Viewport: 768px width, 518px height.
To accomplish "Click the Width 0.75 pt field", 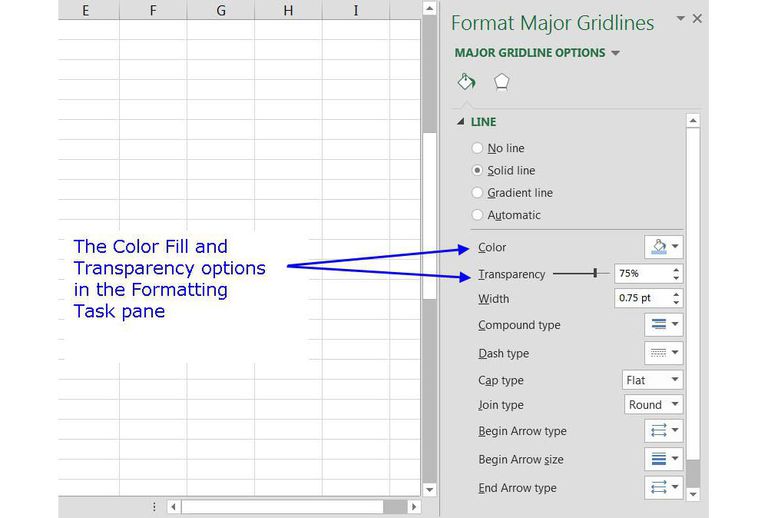I will point(643,298).
